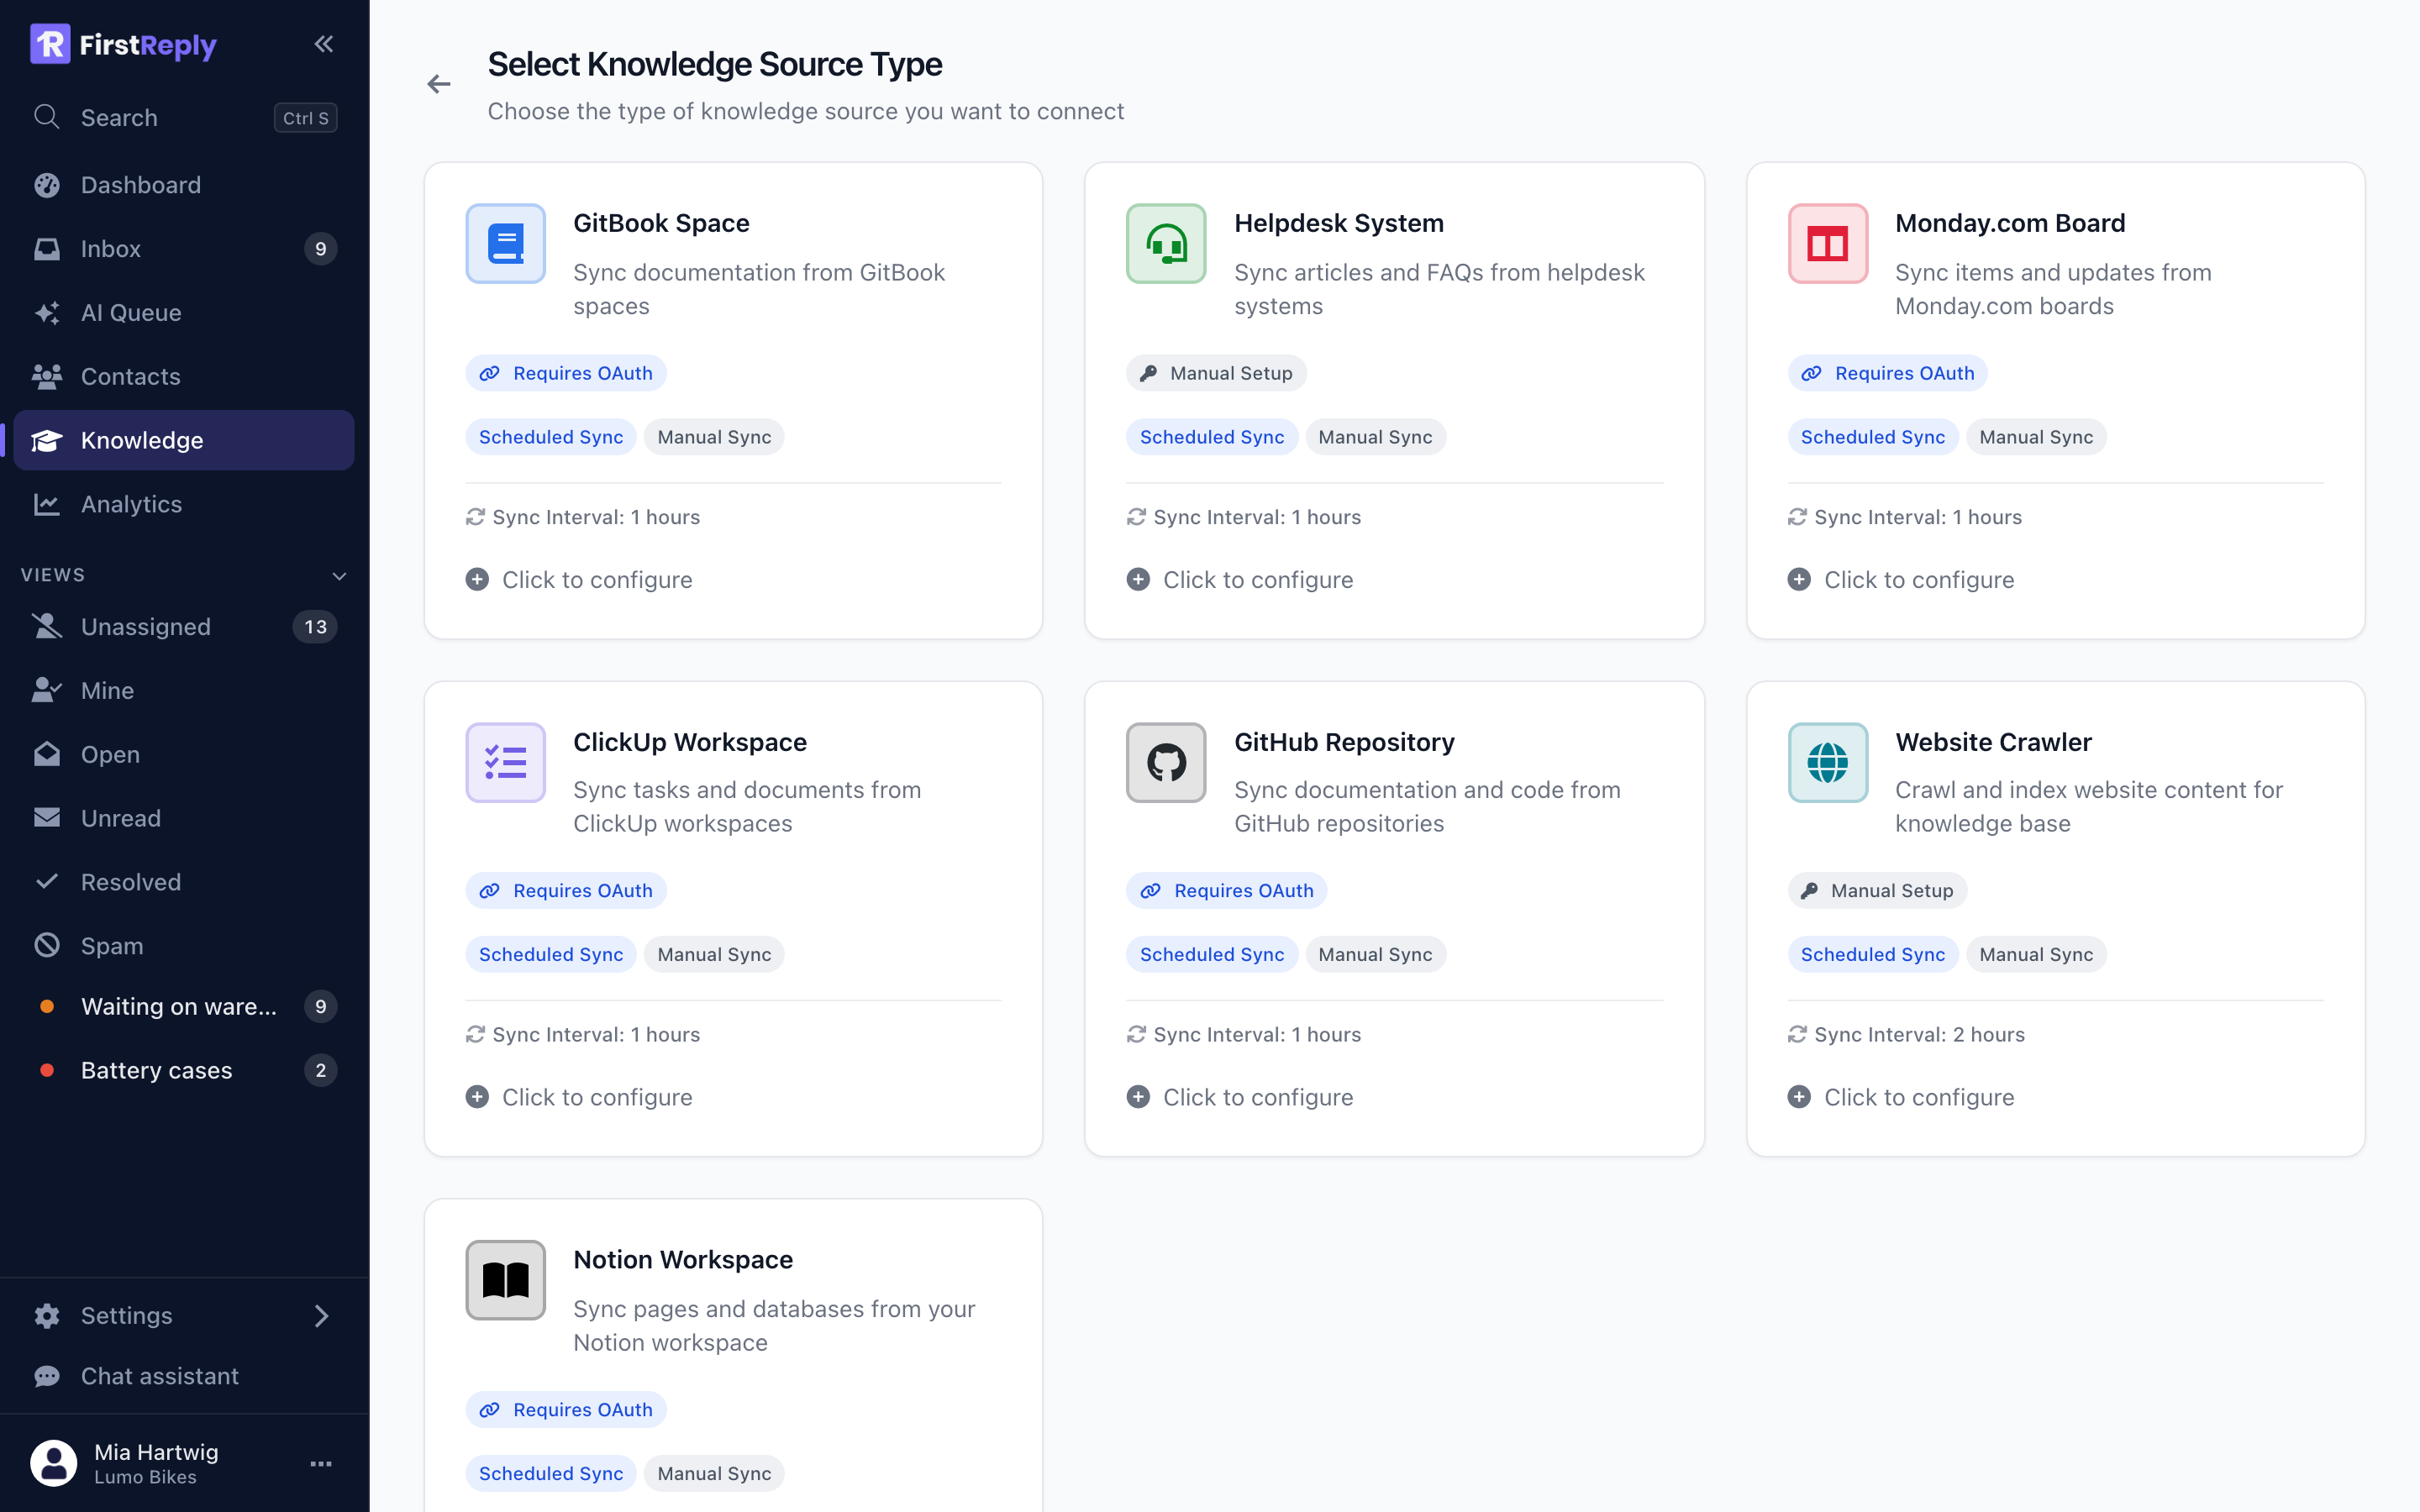This screenshot has height=1512, width=2420.
Task: Click the 'Lumo Bikes' workspace name
Action: pos(145,1478)
